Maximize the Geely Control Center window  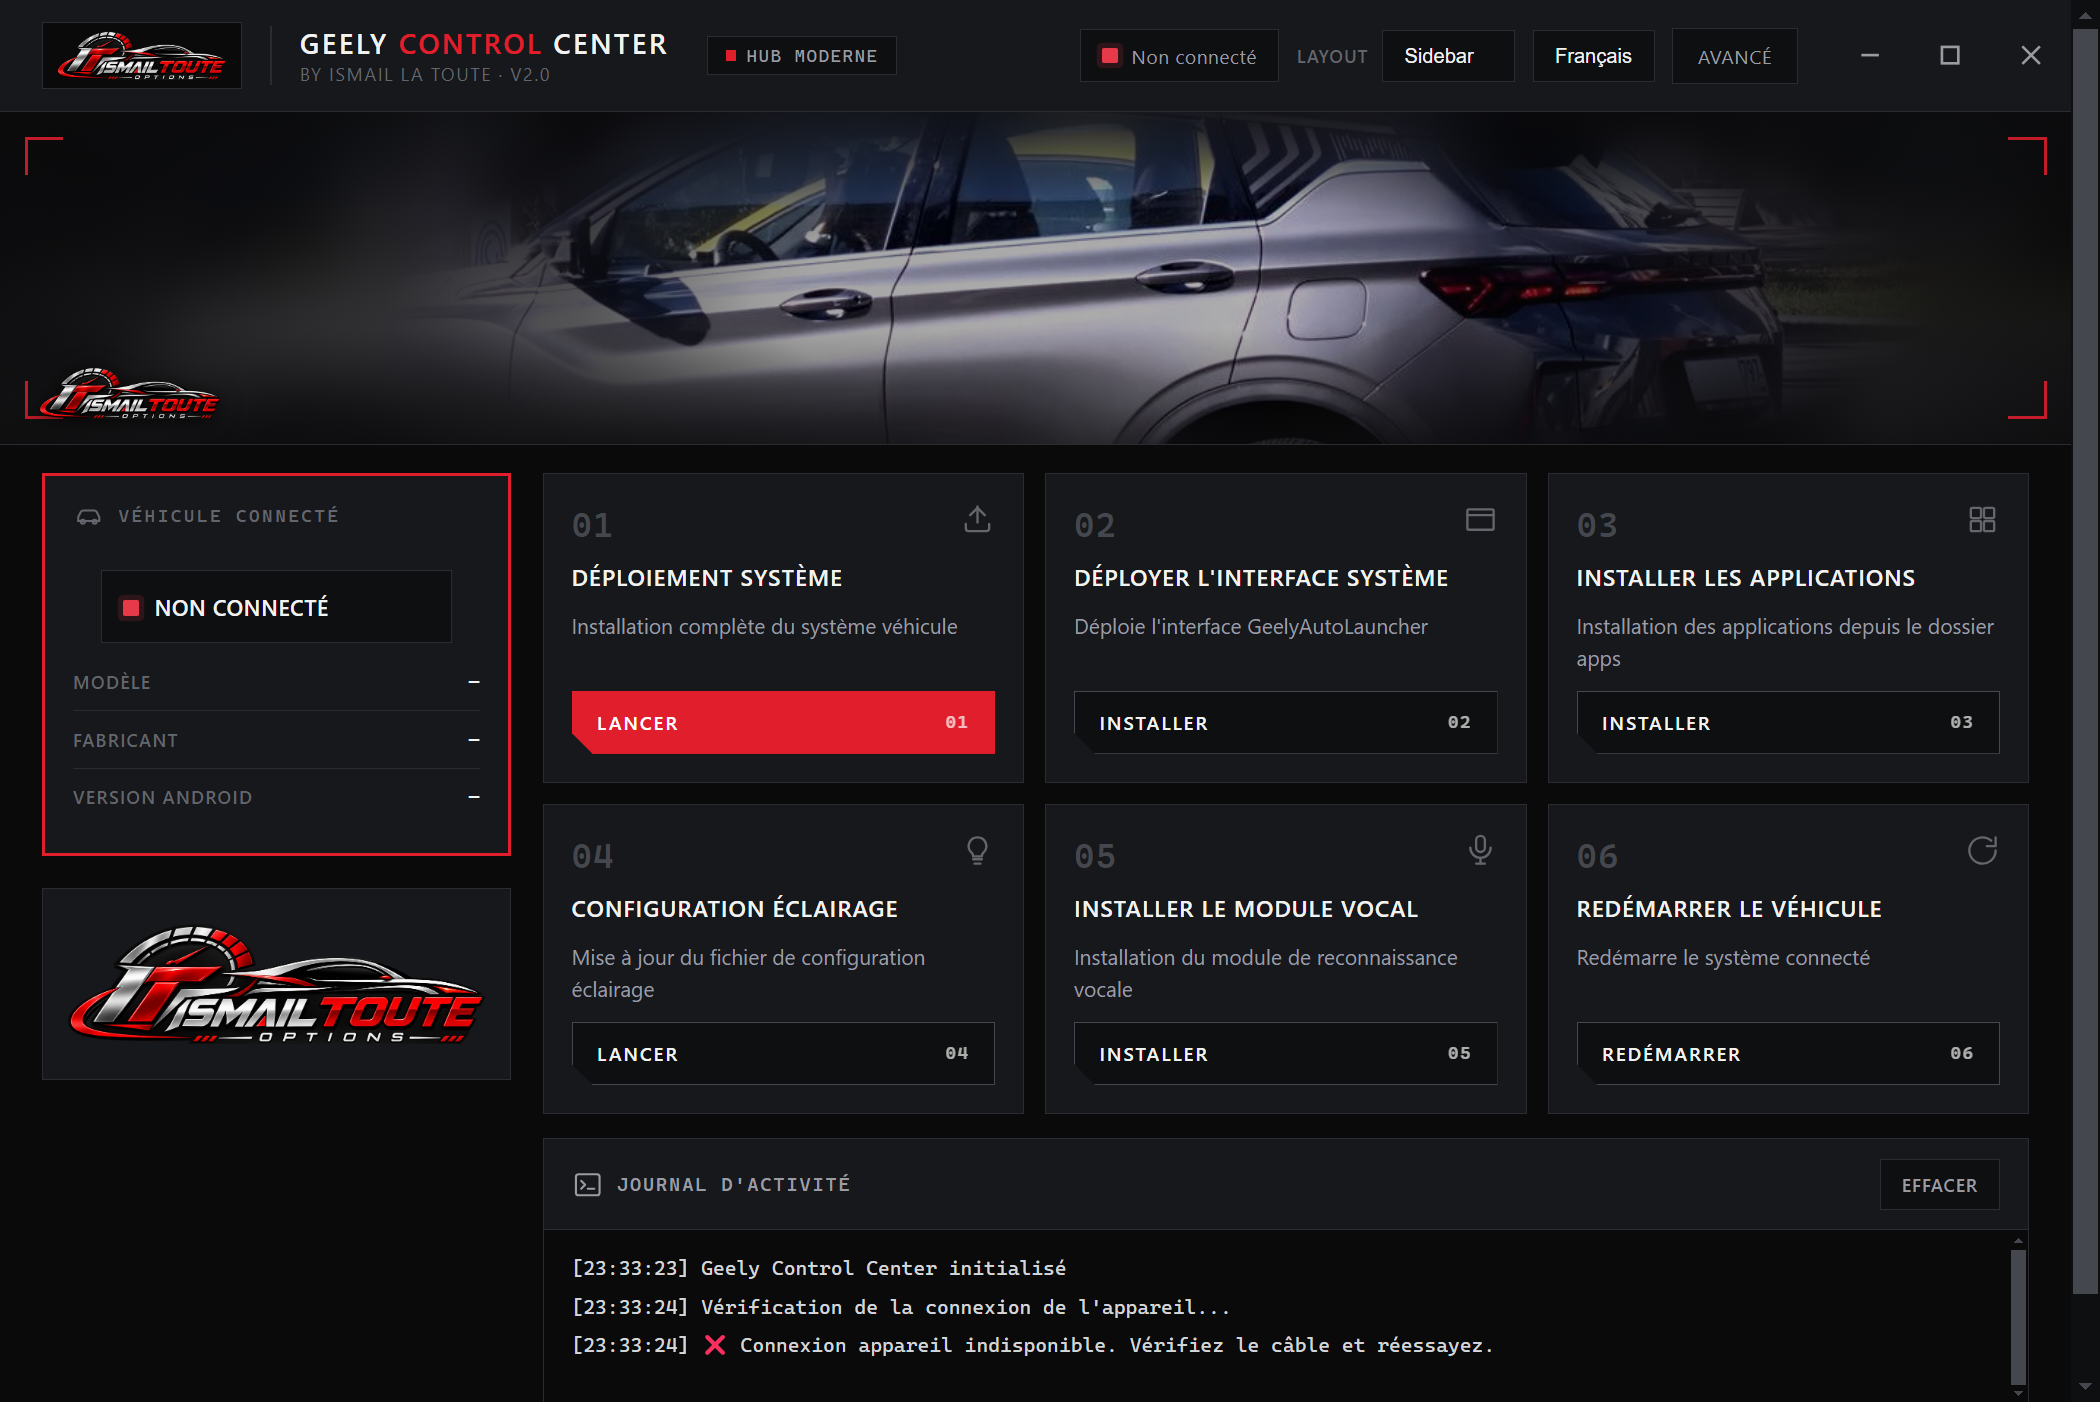point(1949,56)
